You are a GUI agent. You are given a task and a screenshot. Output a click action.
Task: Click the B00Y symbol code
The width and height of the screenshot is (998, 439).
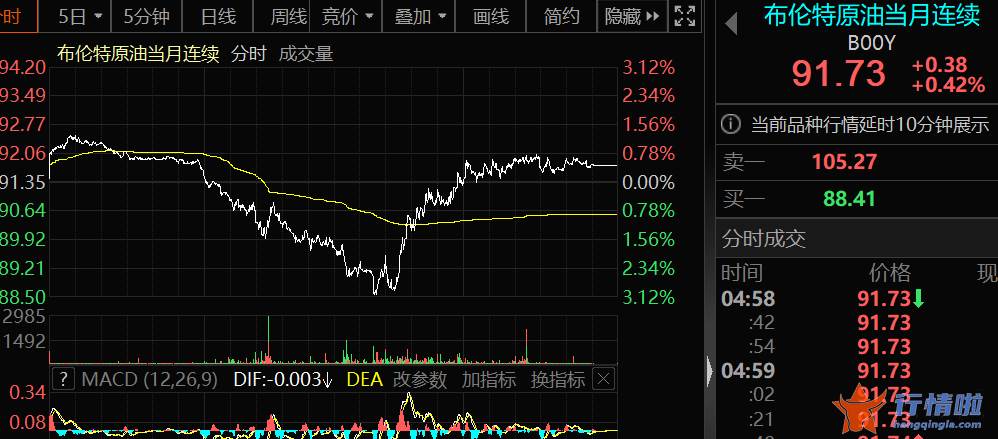[871, 43]
